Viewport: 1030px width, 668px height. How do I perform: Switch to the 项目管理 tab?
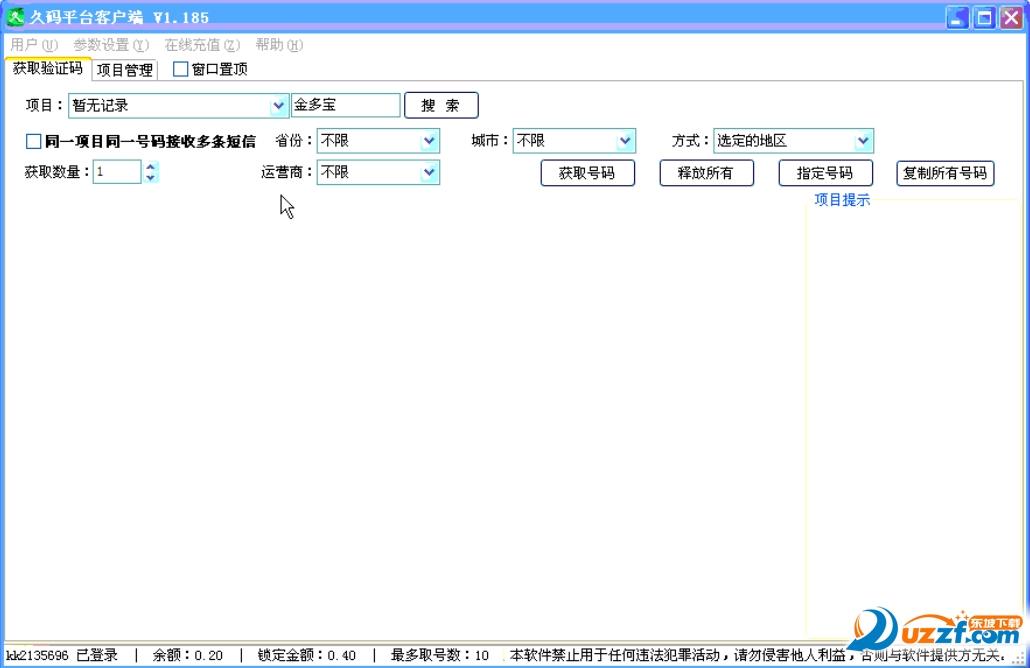[124, 69]
